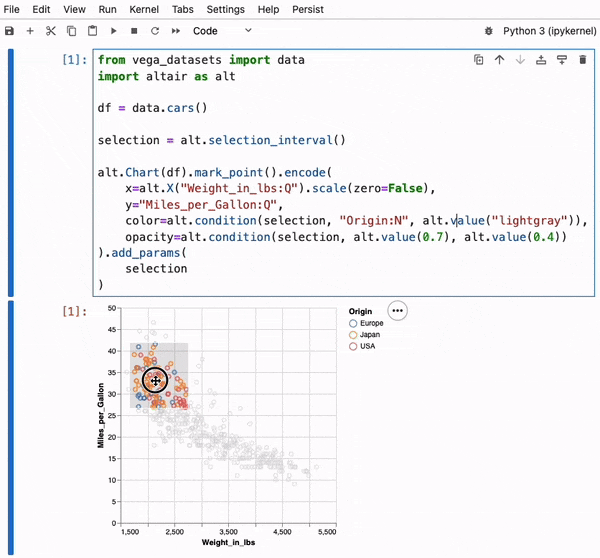The height and width of the screenshot is (558, 600).
Task: Restart kernel and run all cells
Action: [176, 31]
